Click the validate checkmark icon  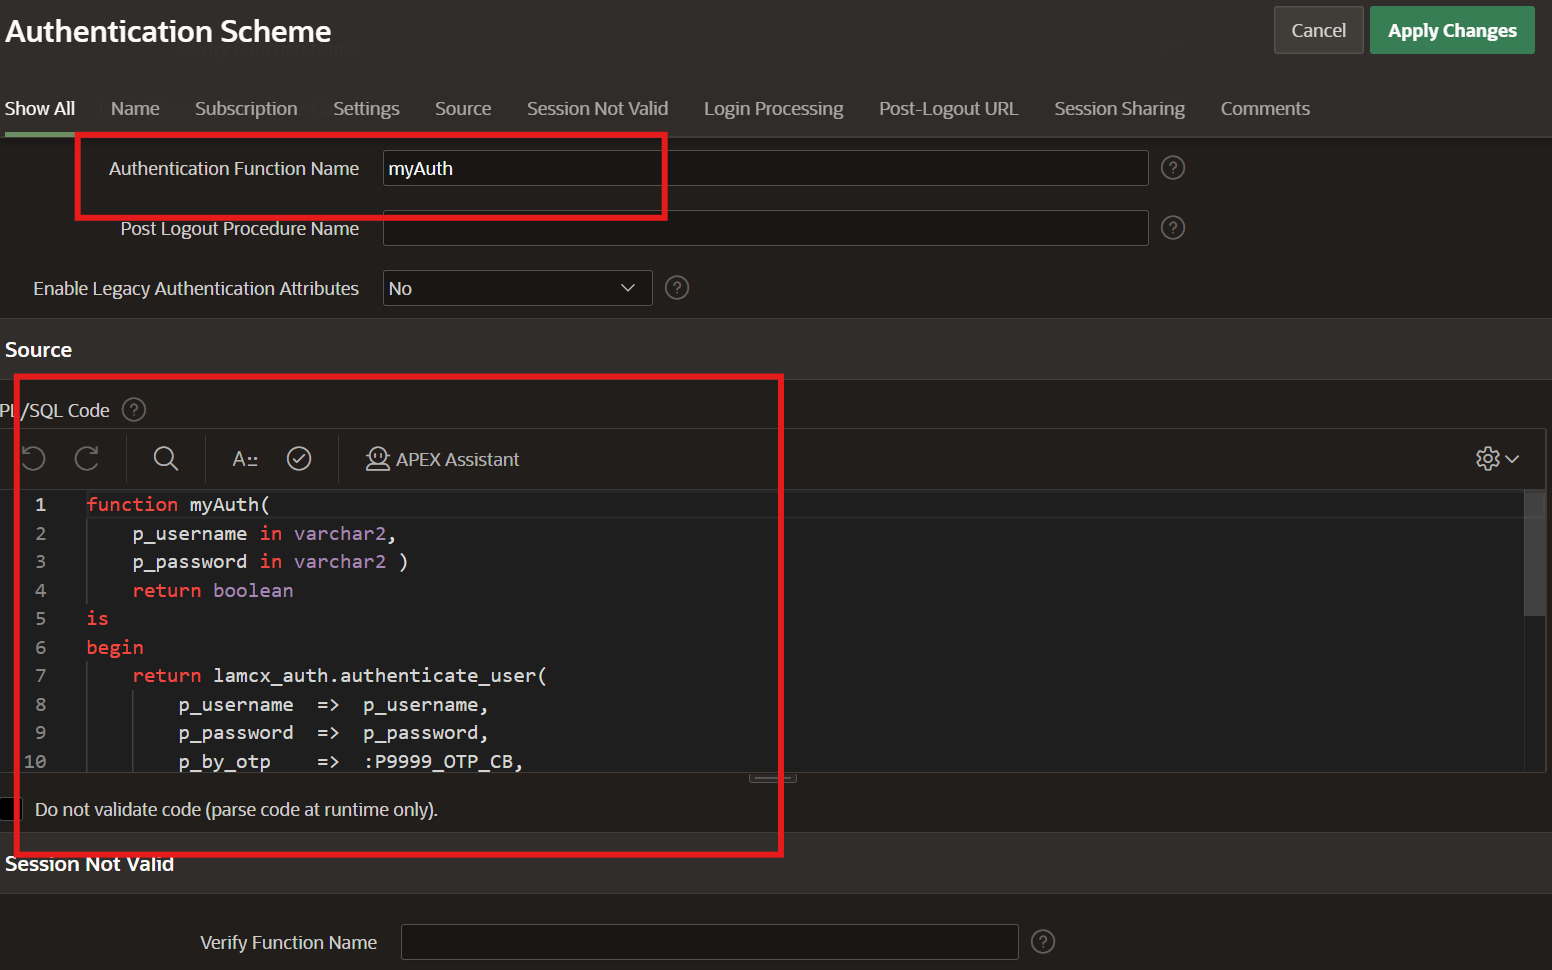[299, 459]
